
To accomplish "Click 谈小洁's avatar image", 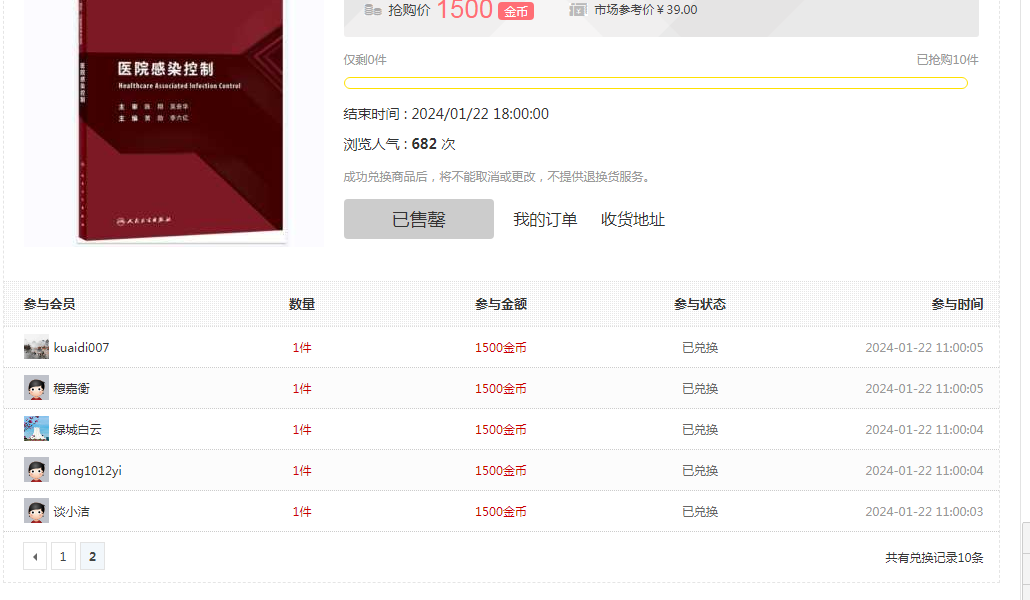I will point(36,510).
